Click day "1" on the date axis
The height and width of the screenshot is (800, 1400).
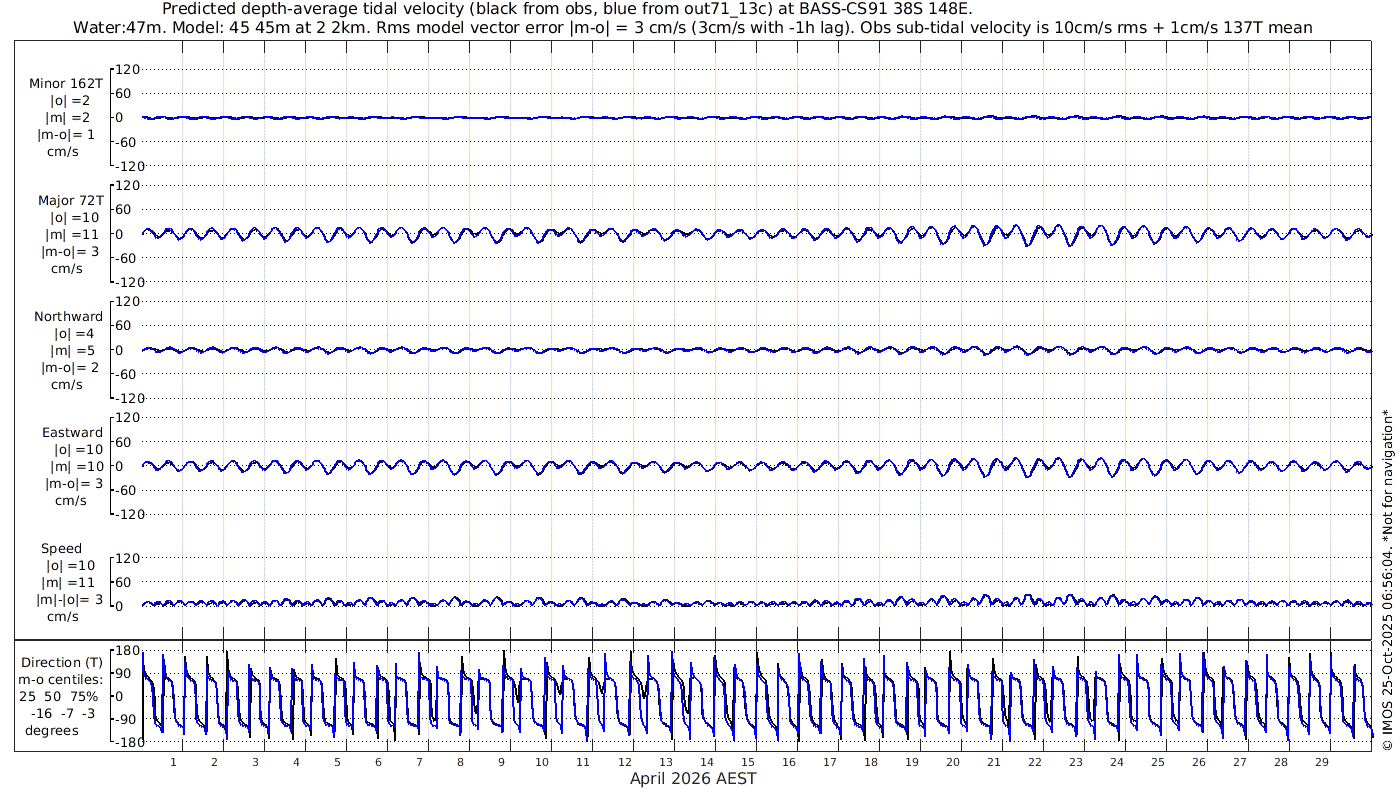[173, 762]
